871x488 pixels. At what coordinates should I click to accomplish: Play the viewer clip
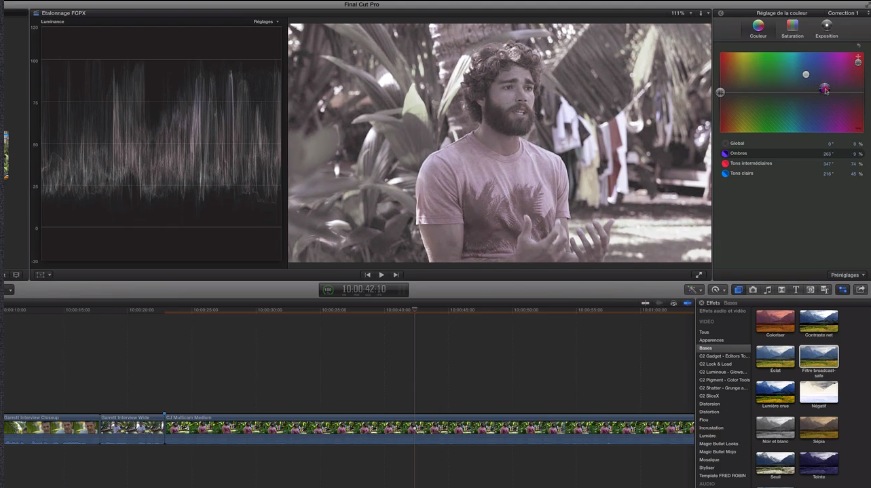click(381, 275)
